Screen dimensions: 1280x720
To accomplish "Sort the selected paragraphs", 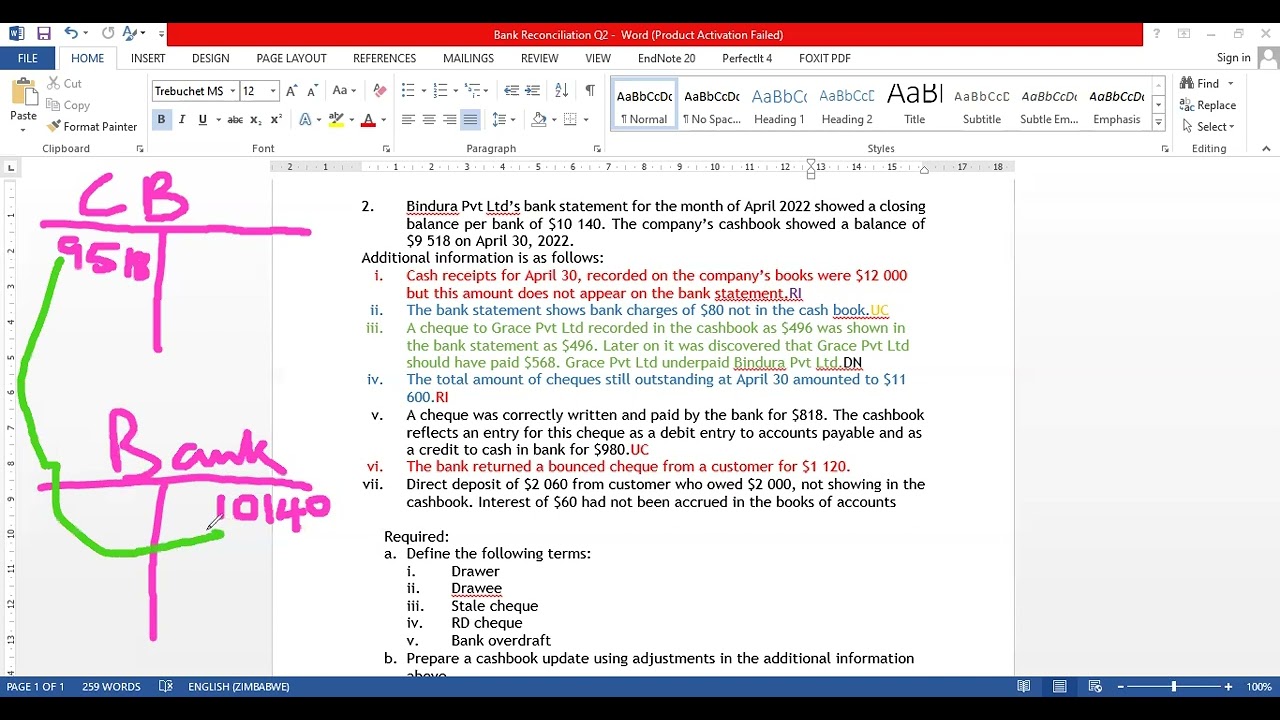I will [x=561, y=91].
